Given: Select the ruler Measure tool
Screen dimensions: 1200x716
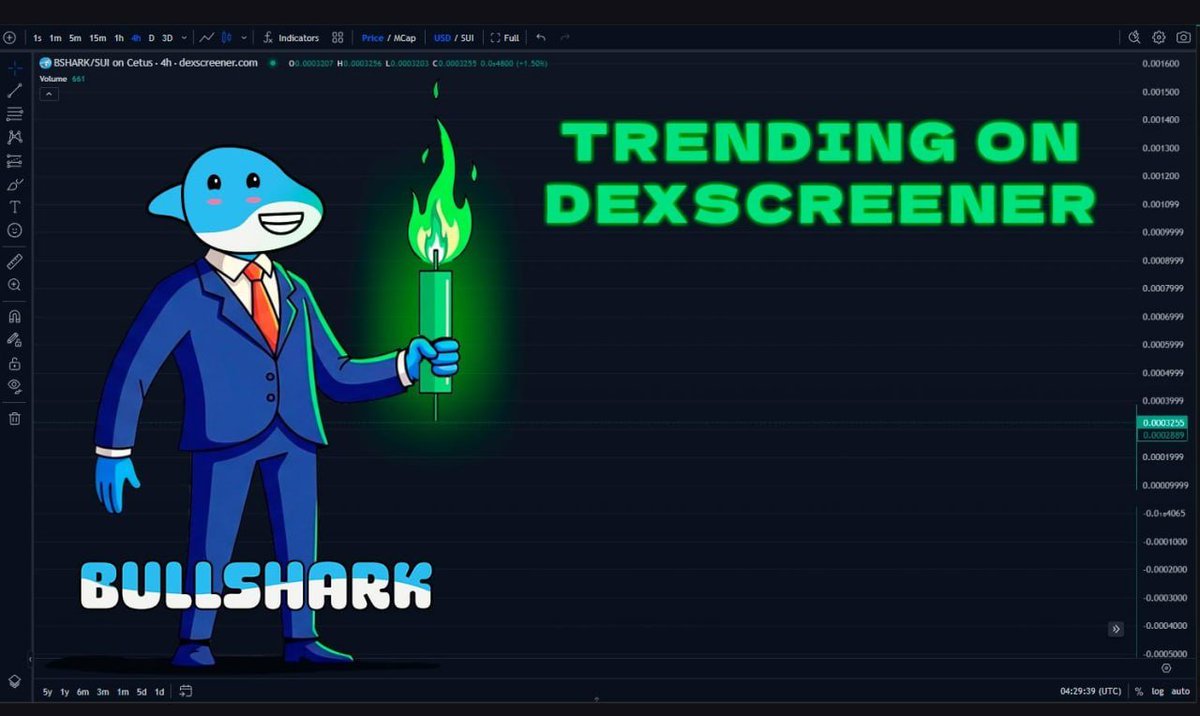Looking at the screenshot, I should coord(15,261).
